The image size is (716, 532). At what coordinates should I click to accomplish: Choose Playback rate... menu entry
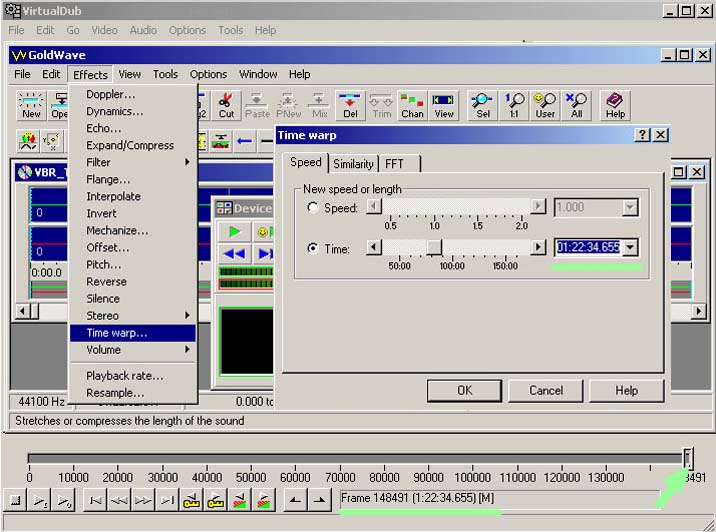coord(133,376)
